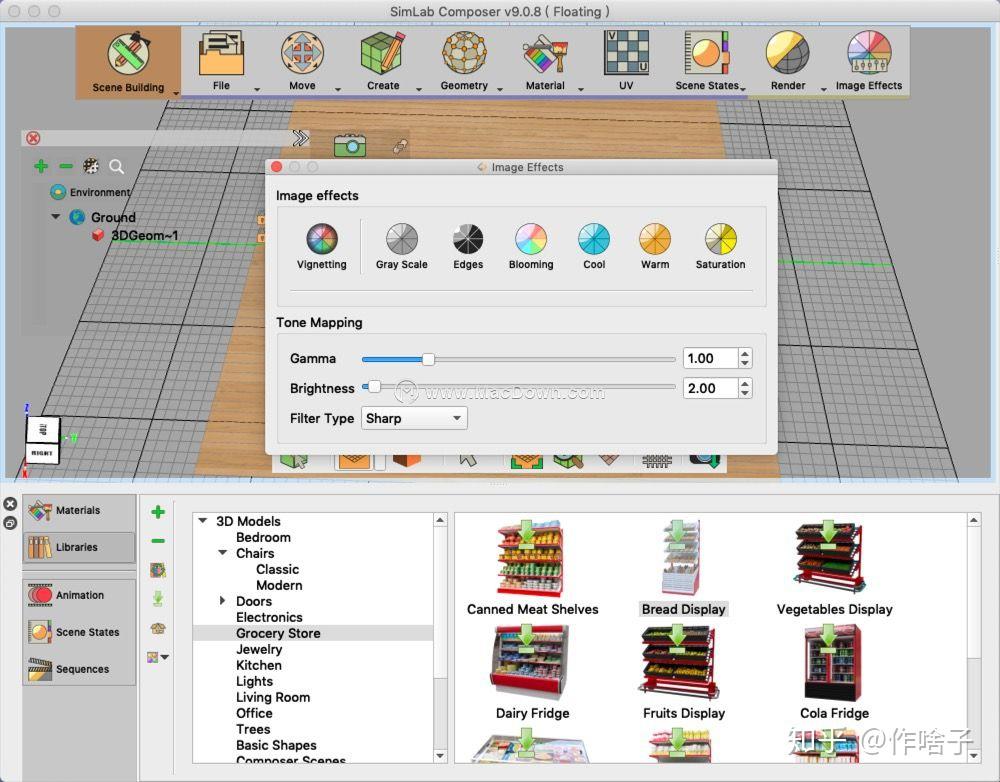Select the Move tool icon
The height and width of the screenshot is (782, 1000).
point(302,53)
